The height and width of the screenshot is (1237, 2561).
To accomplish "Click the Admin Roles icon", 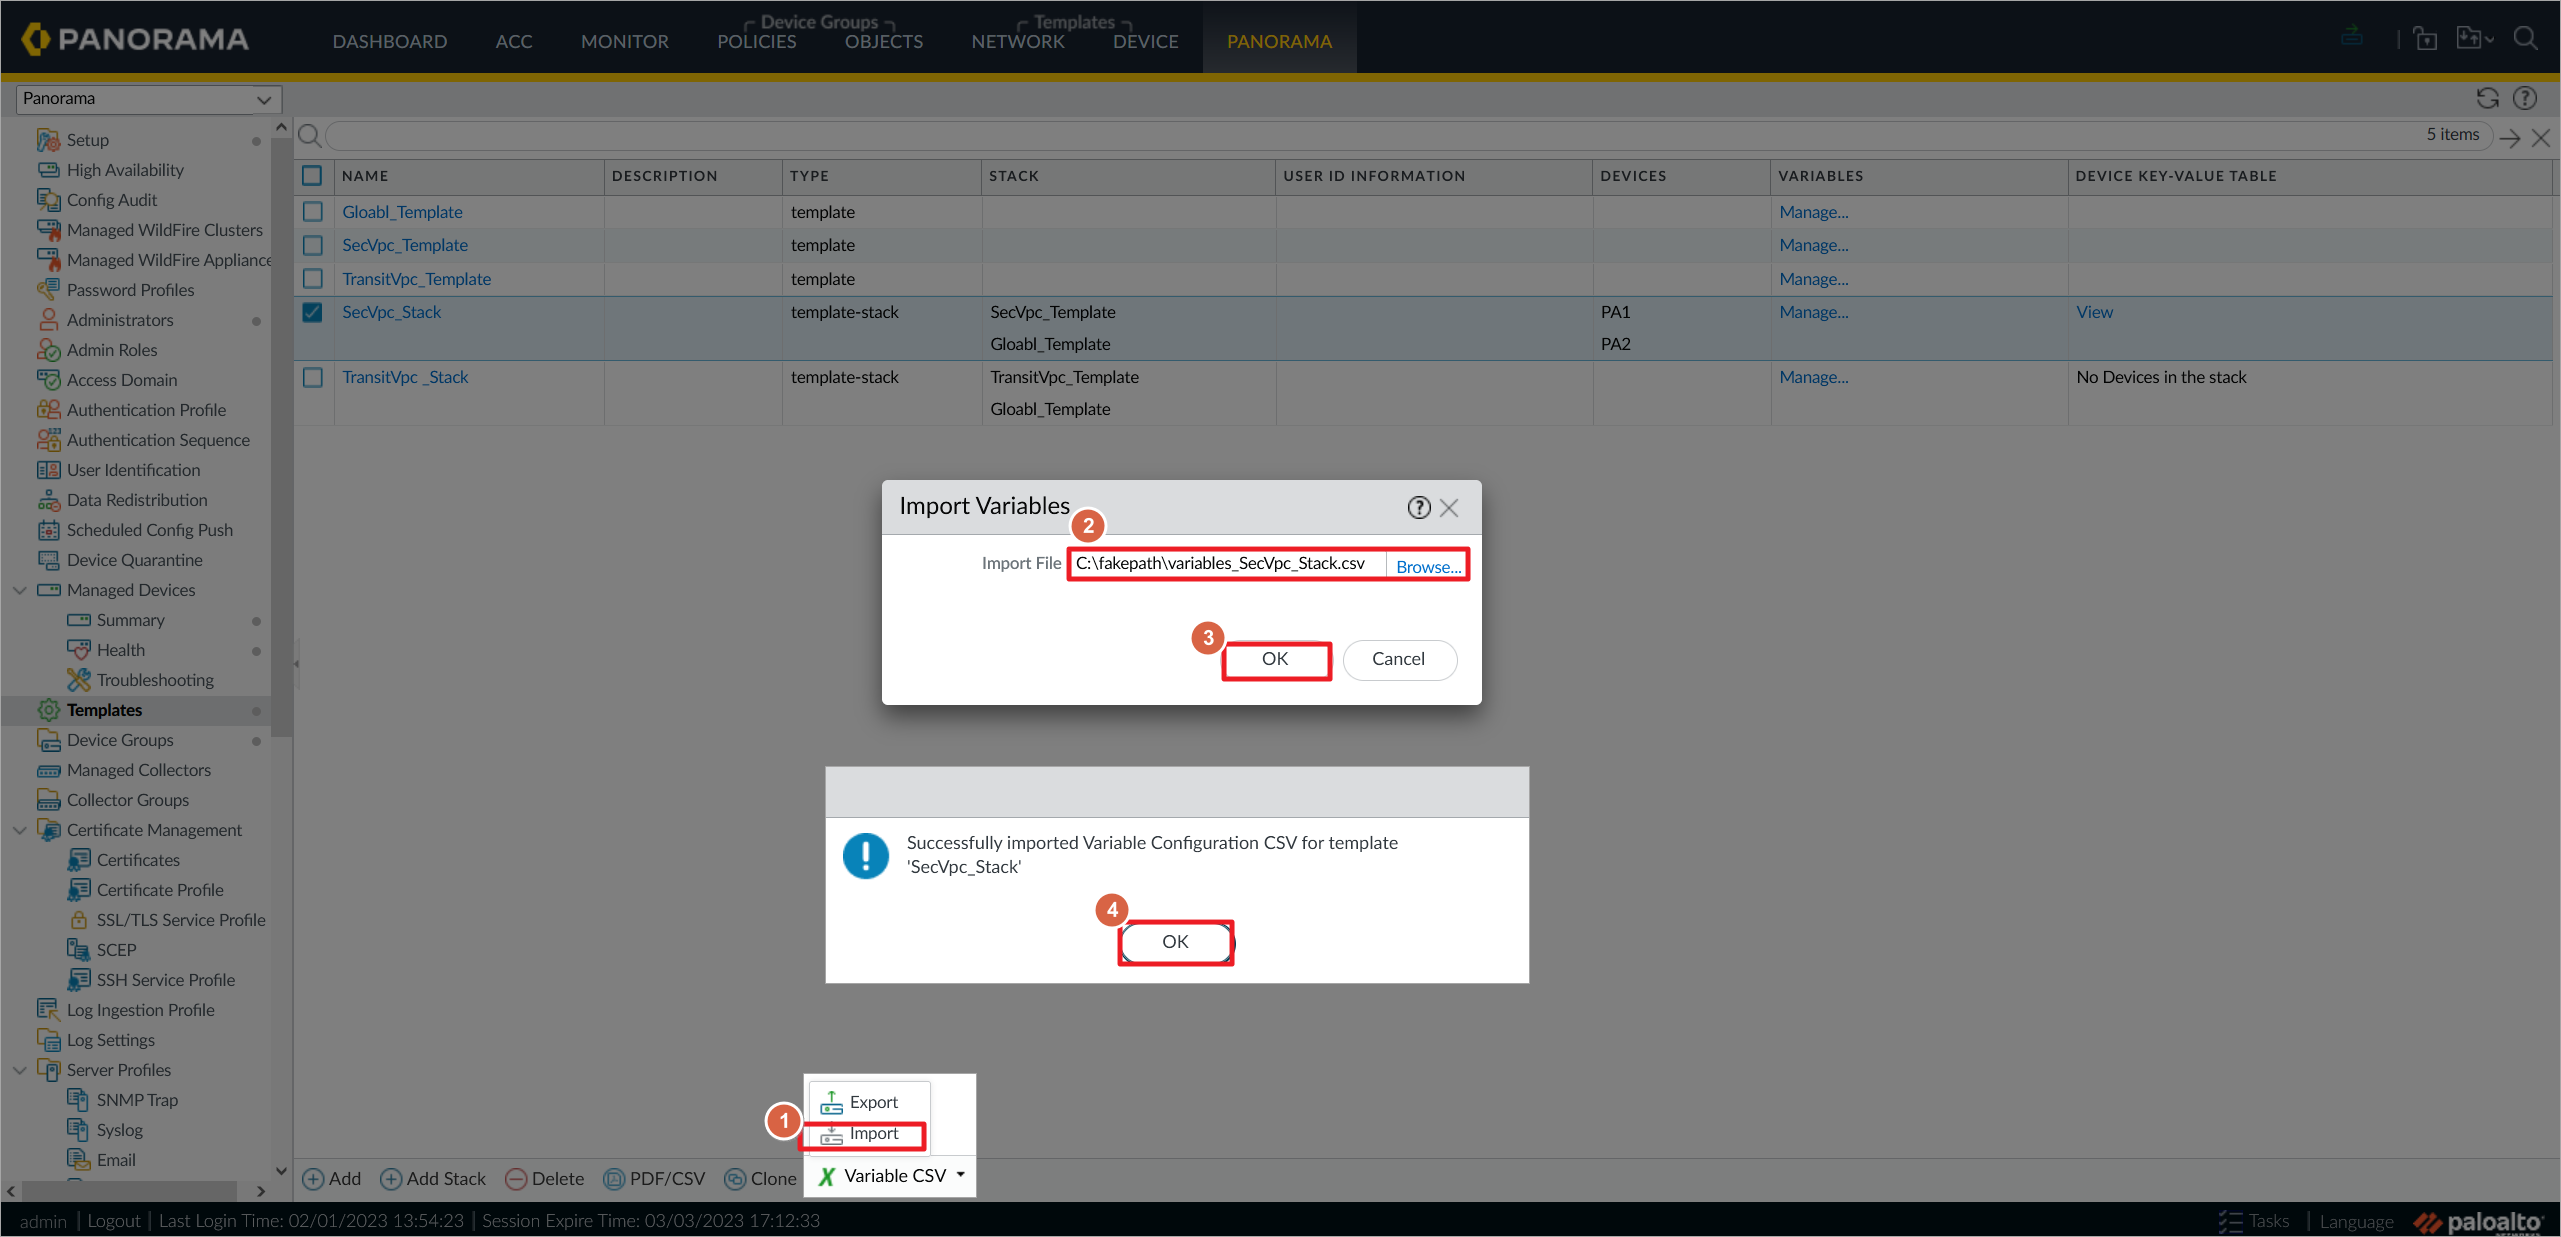I will tap(48, 350).
